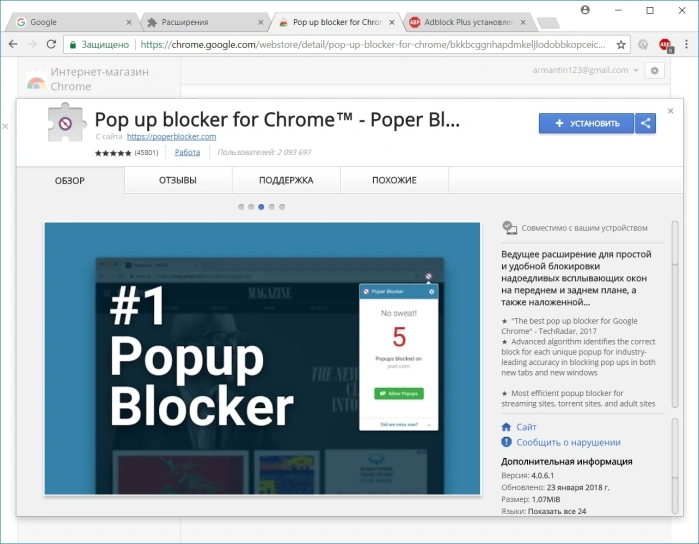699x544 pixels.
Task: Select the second screenshot carousel dot
Action: [x=251, y=207]
